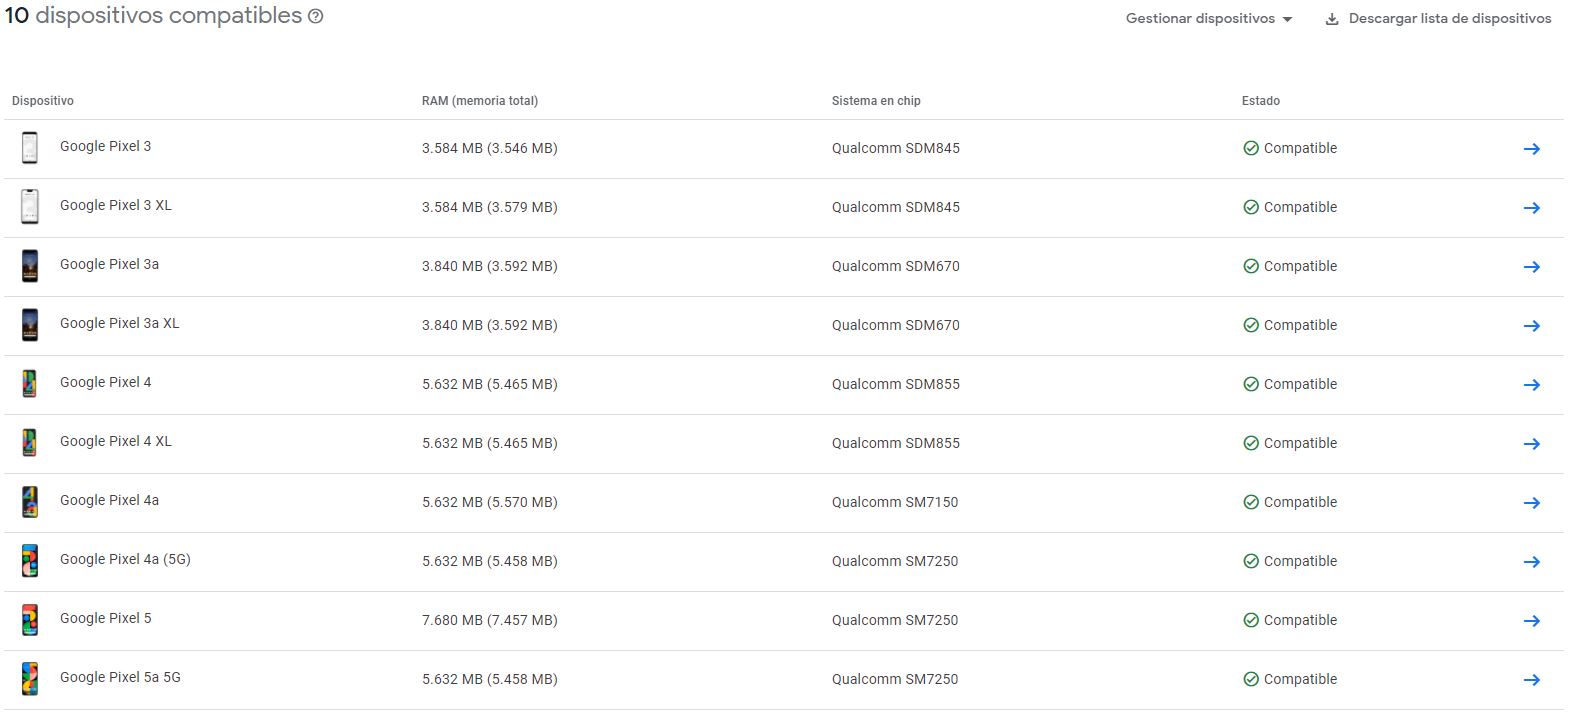Click Compatible status for Google Pixel 4a
Image resolution: width=1578 pixels, height=717 pixels.
tap(1290, 502)
